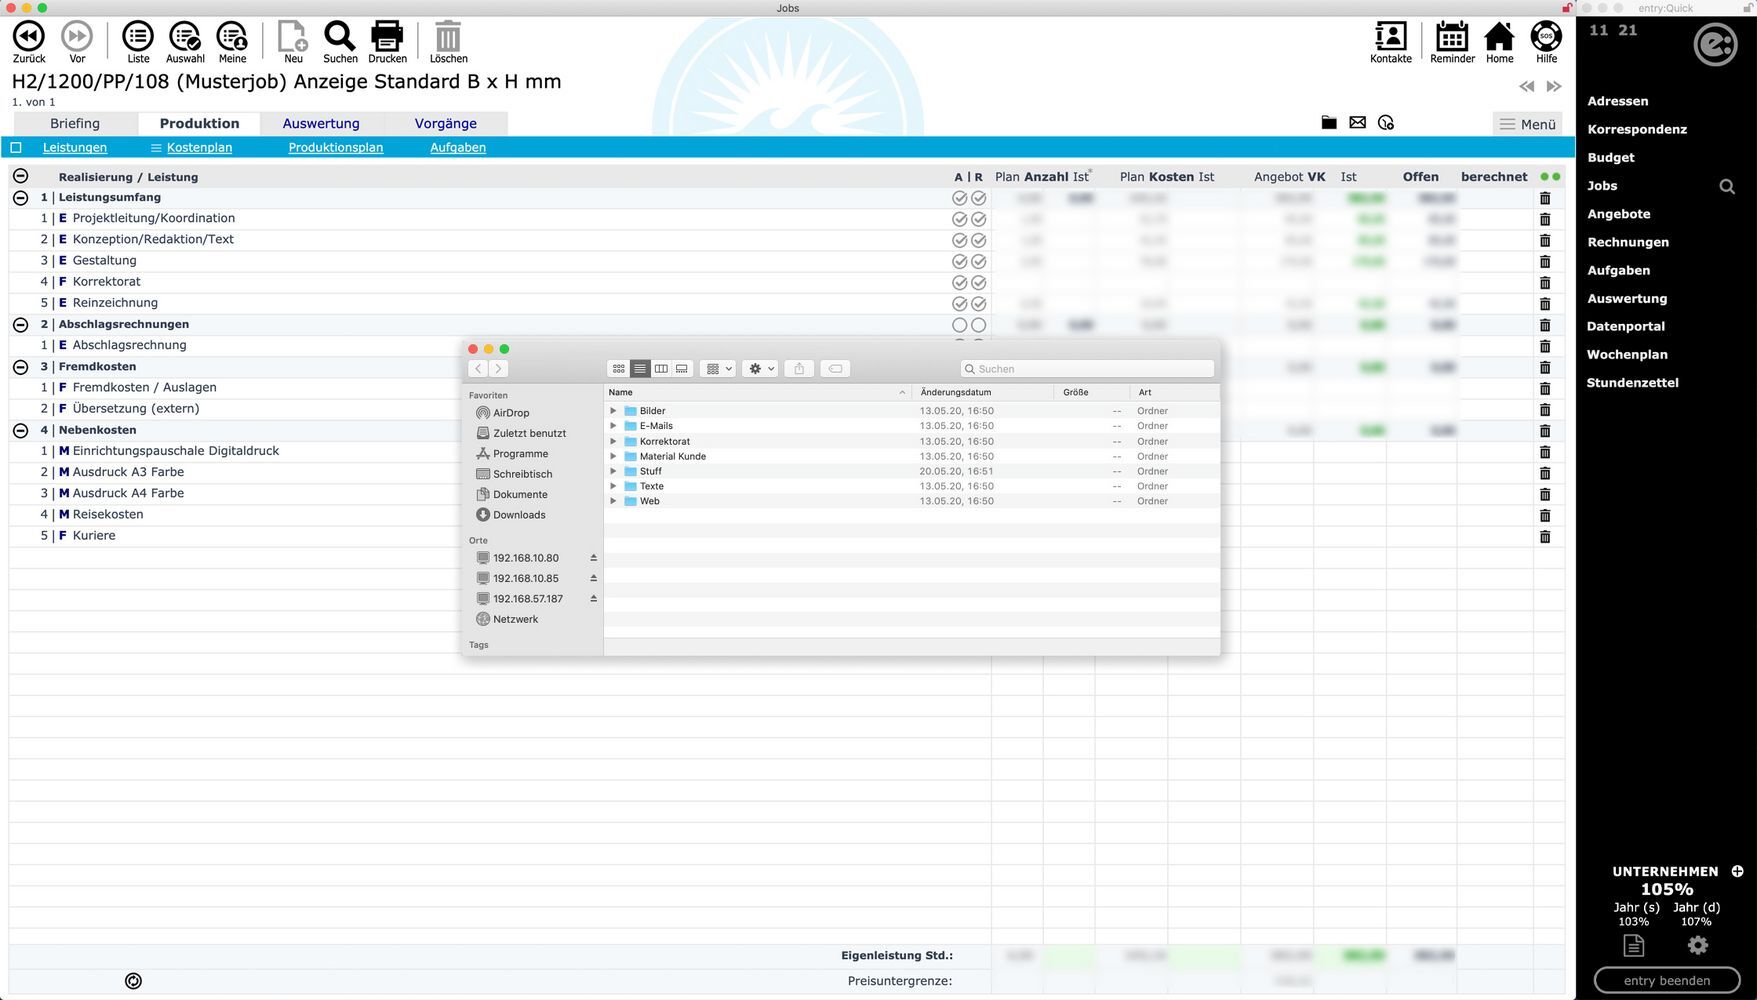
Task: Collapse the Leistungsumfang group
Action: (20, 198)
